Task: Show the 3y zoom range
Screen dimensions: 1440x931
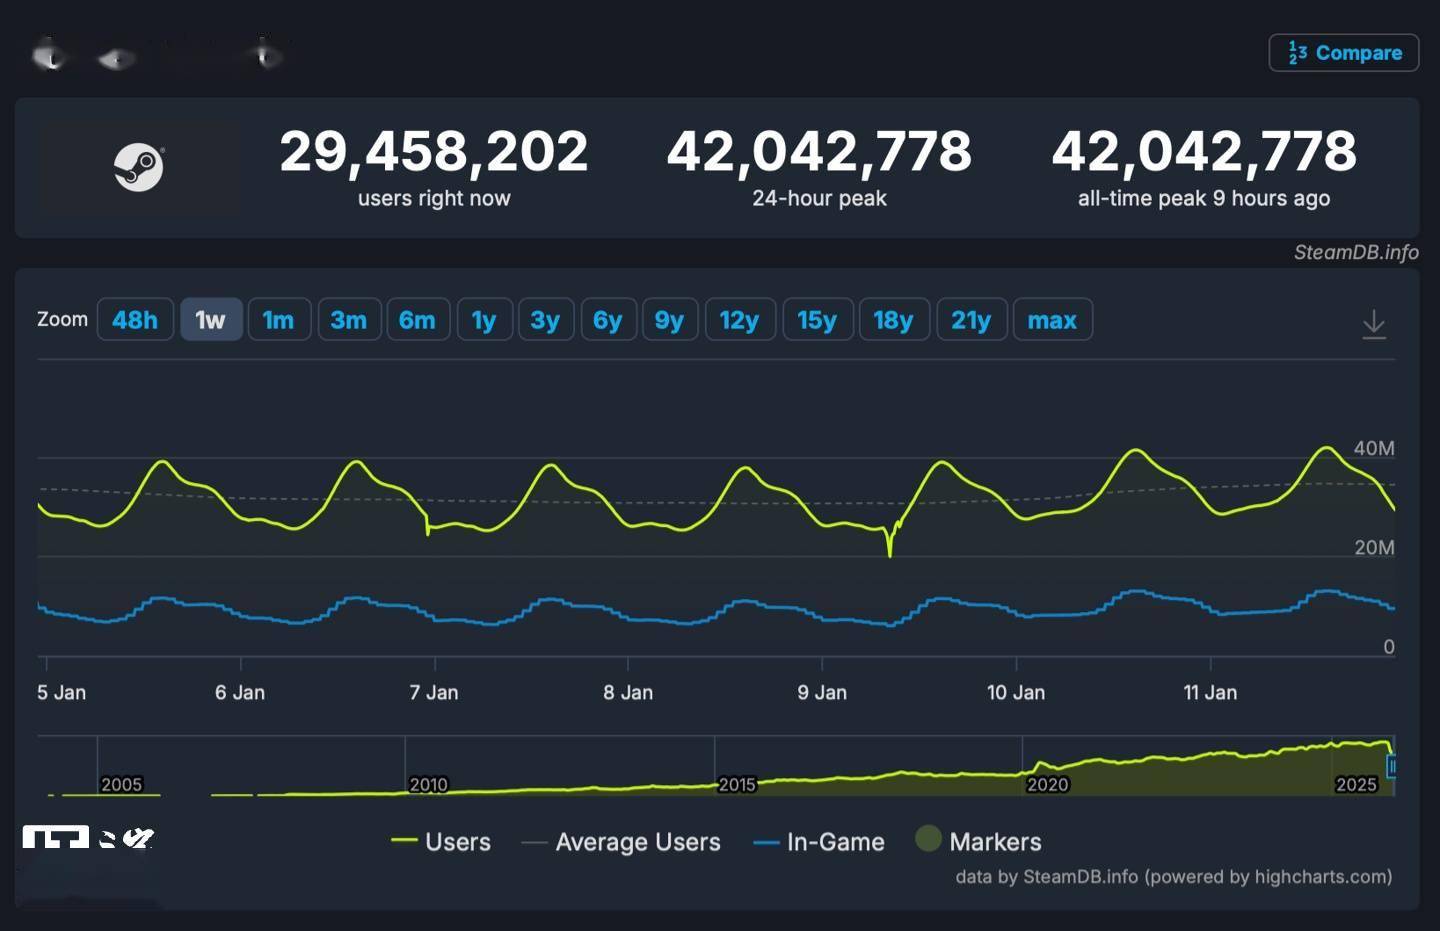Action: click(x=545, y=320)
